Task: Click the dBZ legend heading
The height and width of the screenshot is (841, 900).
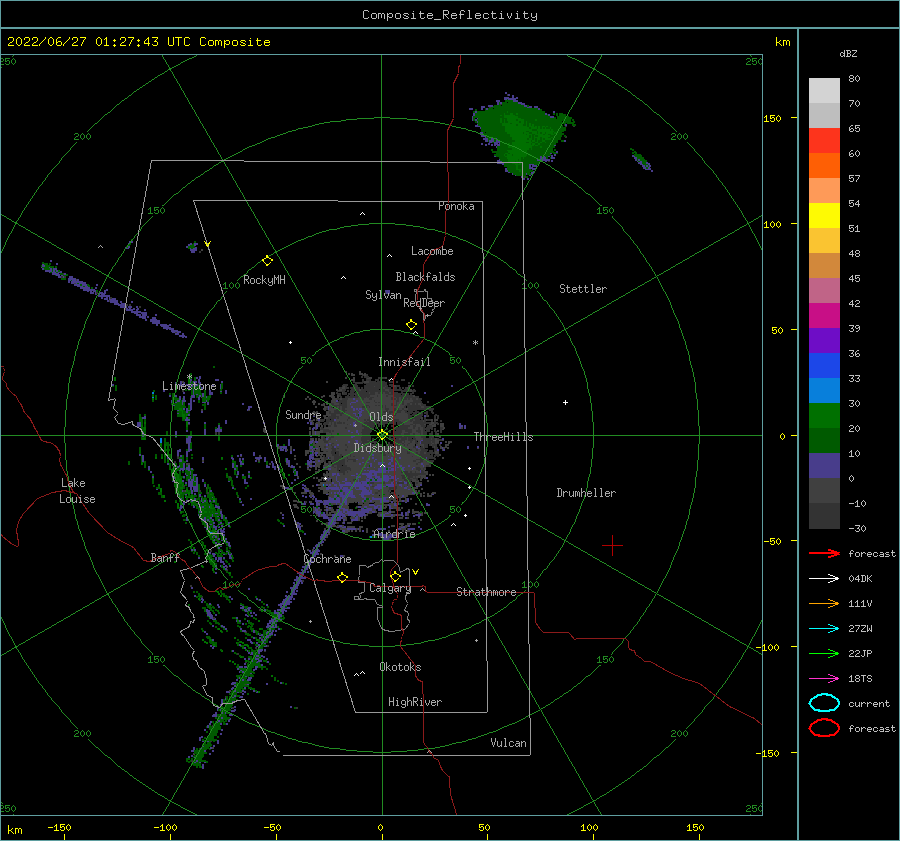Action: (848, 54)
